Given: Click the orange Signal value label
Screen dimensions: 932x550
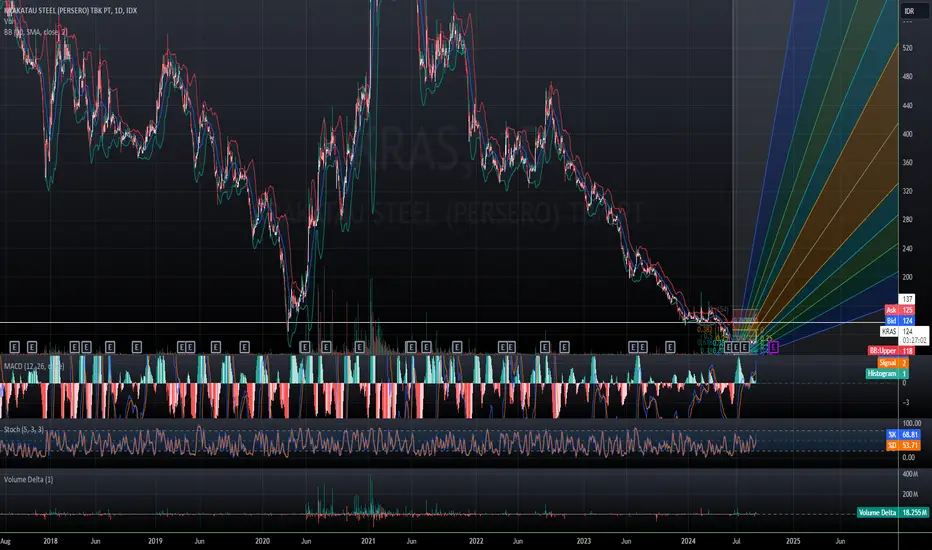Looking at the screenshot, I should [893, 363].
